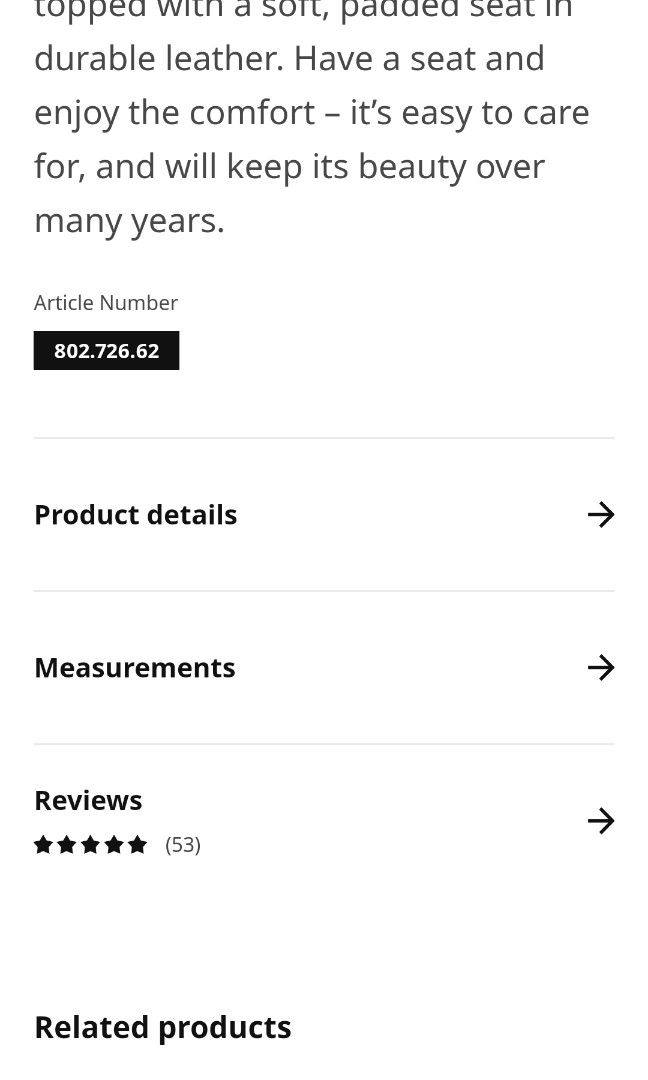Click the Product details arrow icon
The image size is (648, 1080).
[x=600, y=515]
